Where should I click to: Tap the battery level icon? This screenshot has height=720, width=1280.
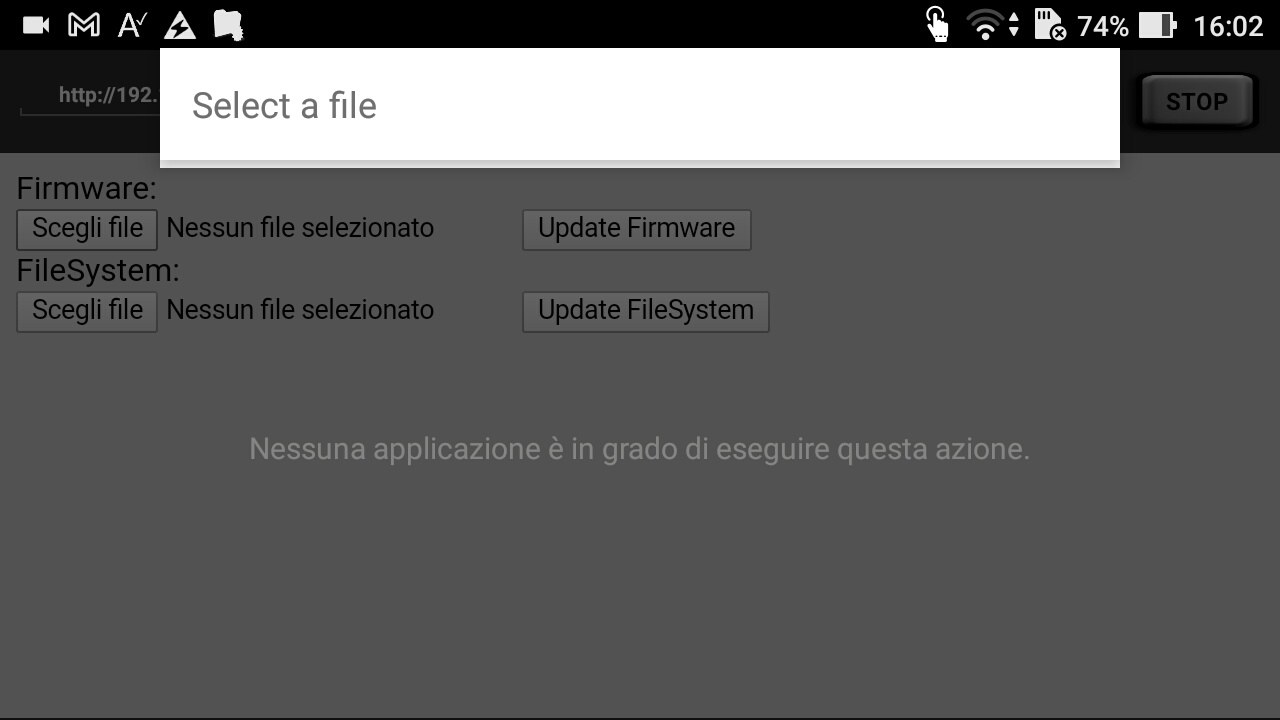[x=1158, y=25]
